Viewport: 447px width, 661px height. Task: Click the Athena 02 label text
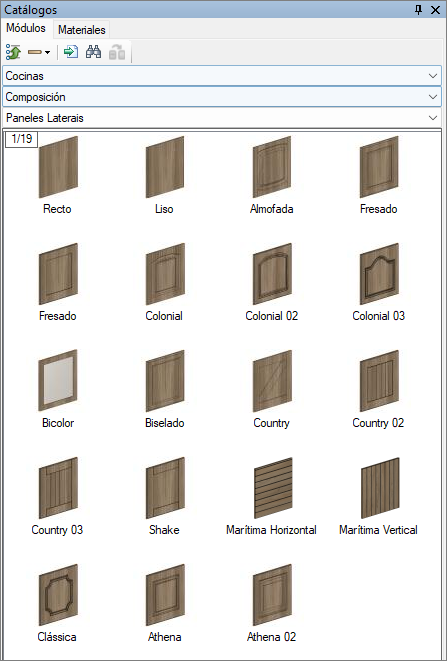272,637
